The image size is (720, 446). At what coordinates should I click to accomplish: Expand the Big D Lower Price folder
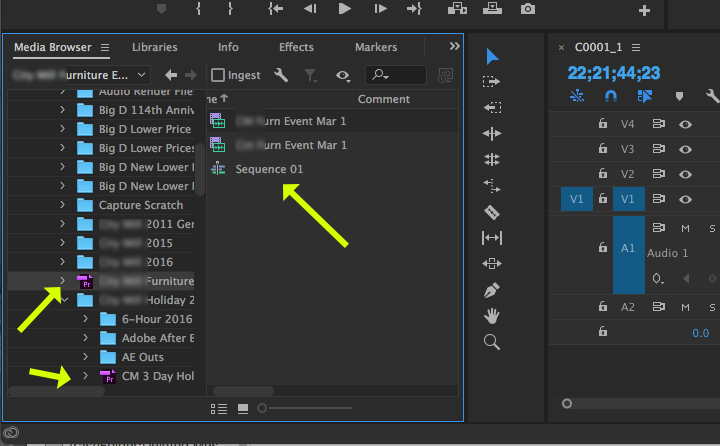62,129
